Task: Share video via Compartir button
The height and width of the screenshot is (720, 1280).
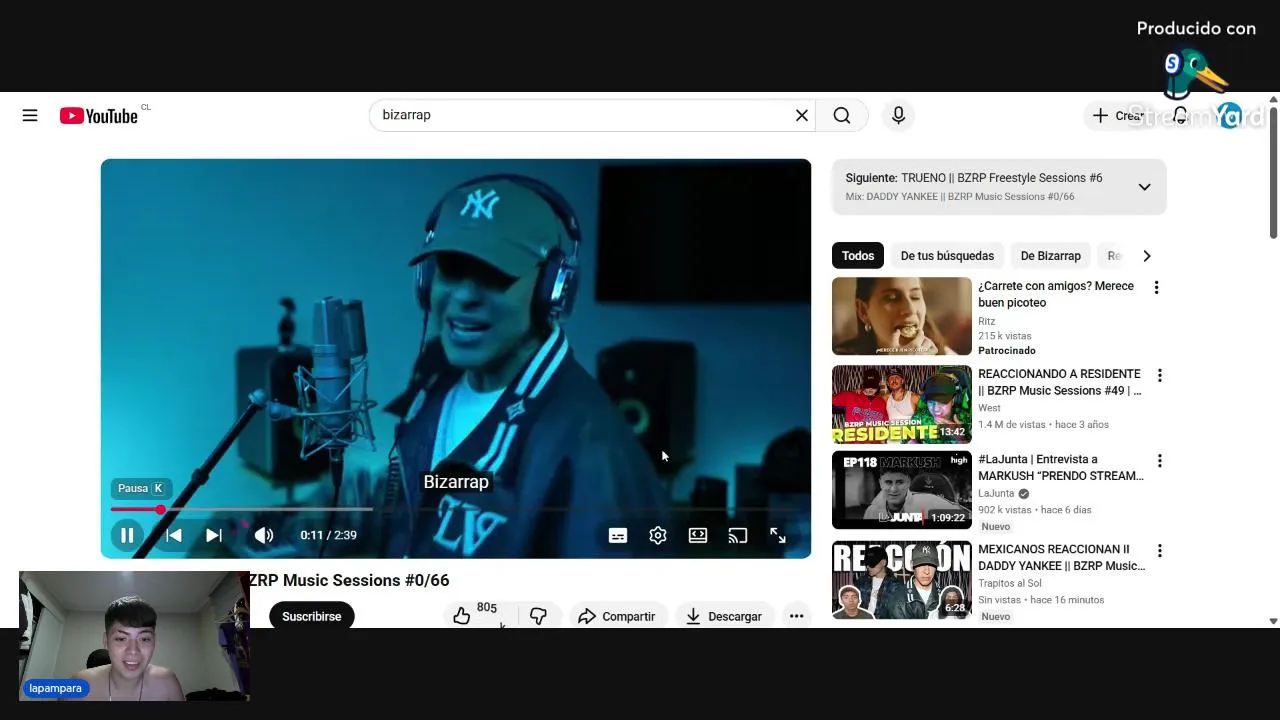Action: coord(617,616)
